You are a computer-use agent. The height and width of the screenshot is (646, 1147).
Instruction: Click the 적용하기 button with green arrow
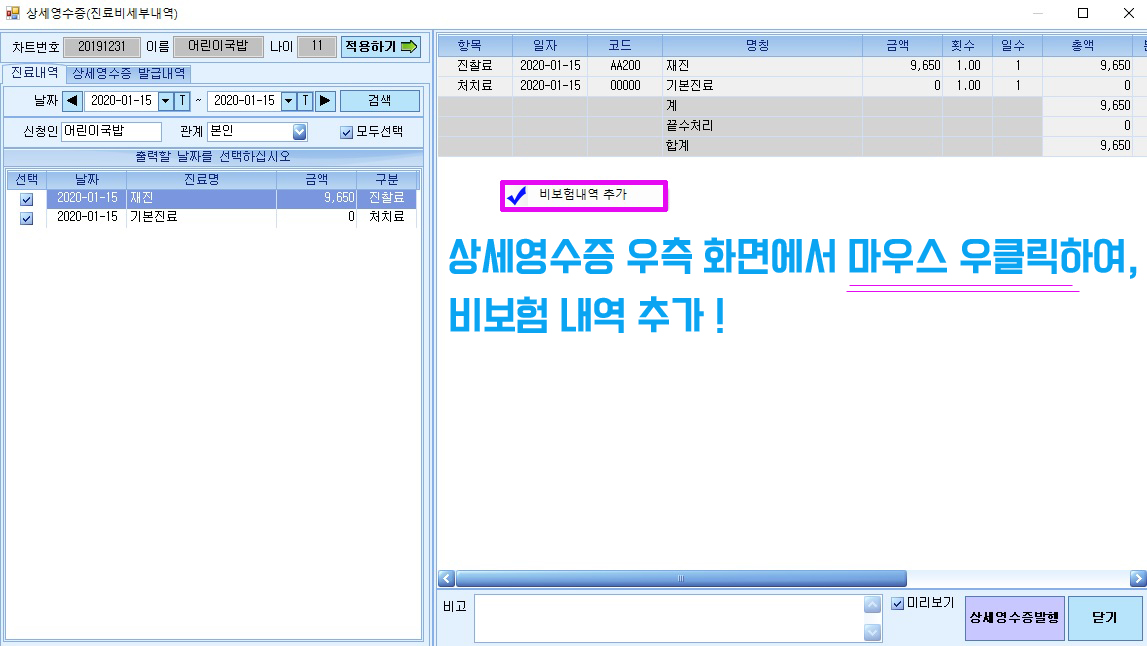[x=380, y=47]
